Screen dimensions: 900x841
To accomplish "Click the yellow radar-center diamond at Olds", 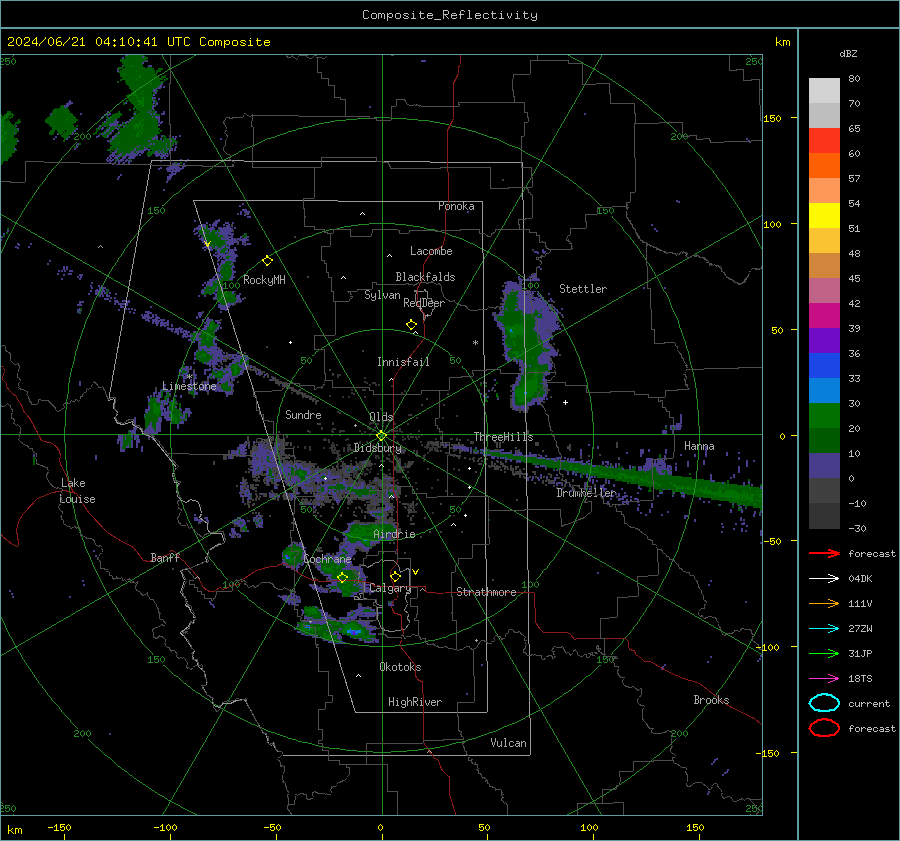I will click(381, 436).
